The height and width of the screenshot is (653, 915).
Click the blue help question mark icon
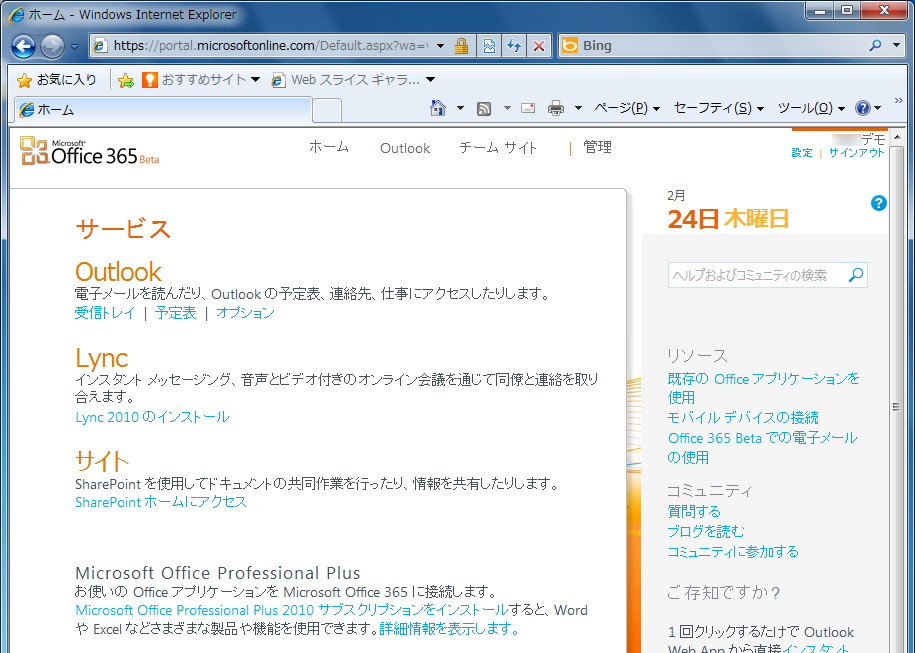coord(879,203)
